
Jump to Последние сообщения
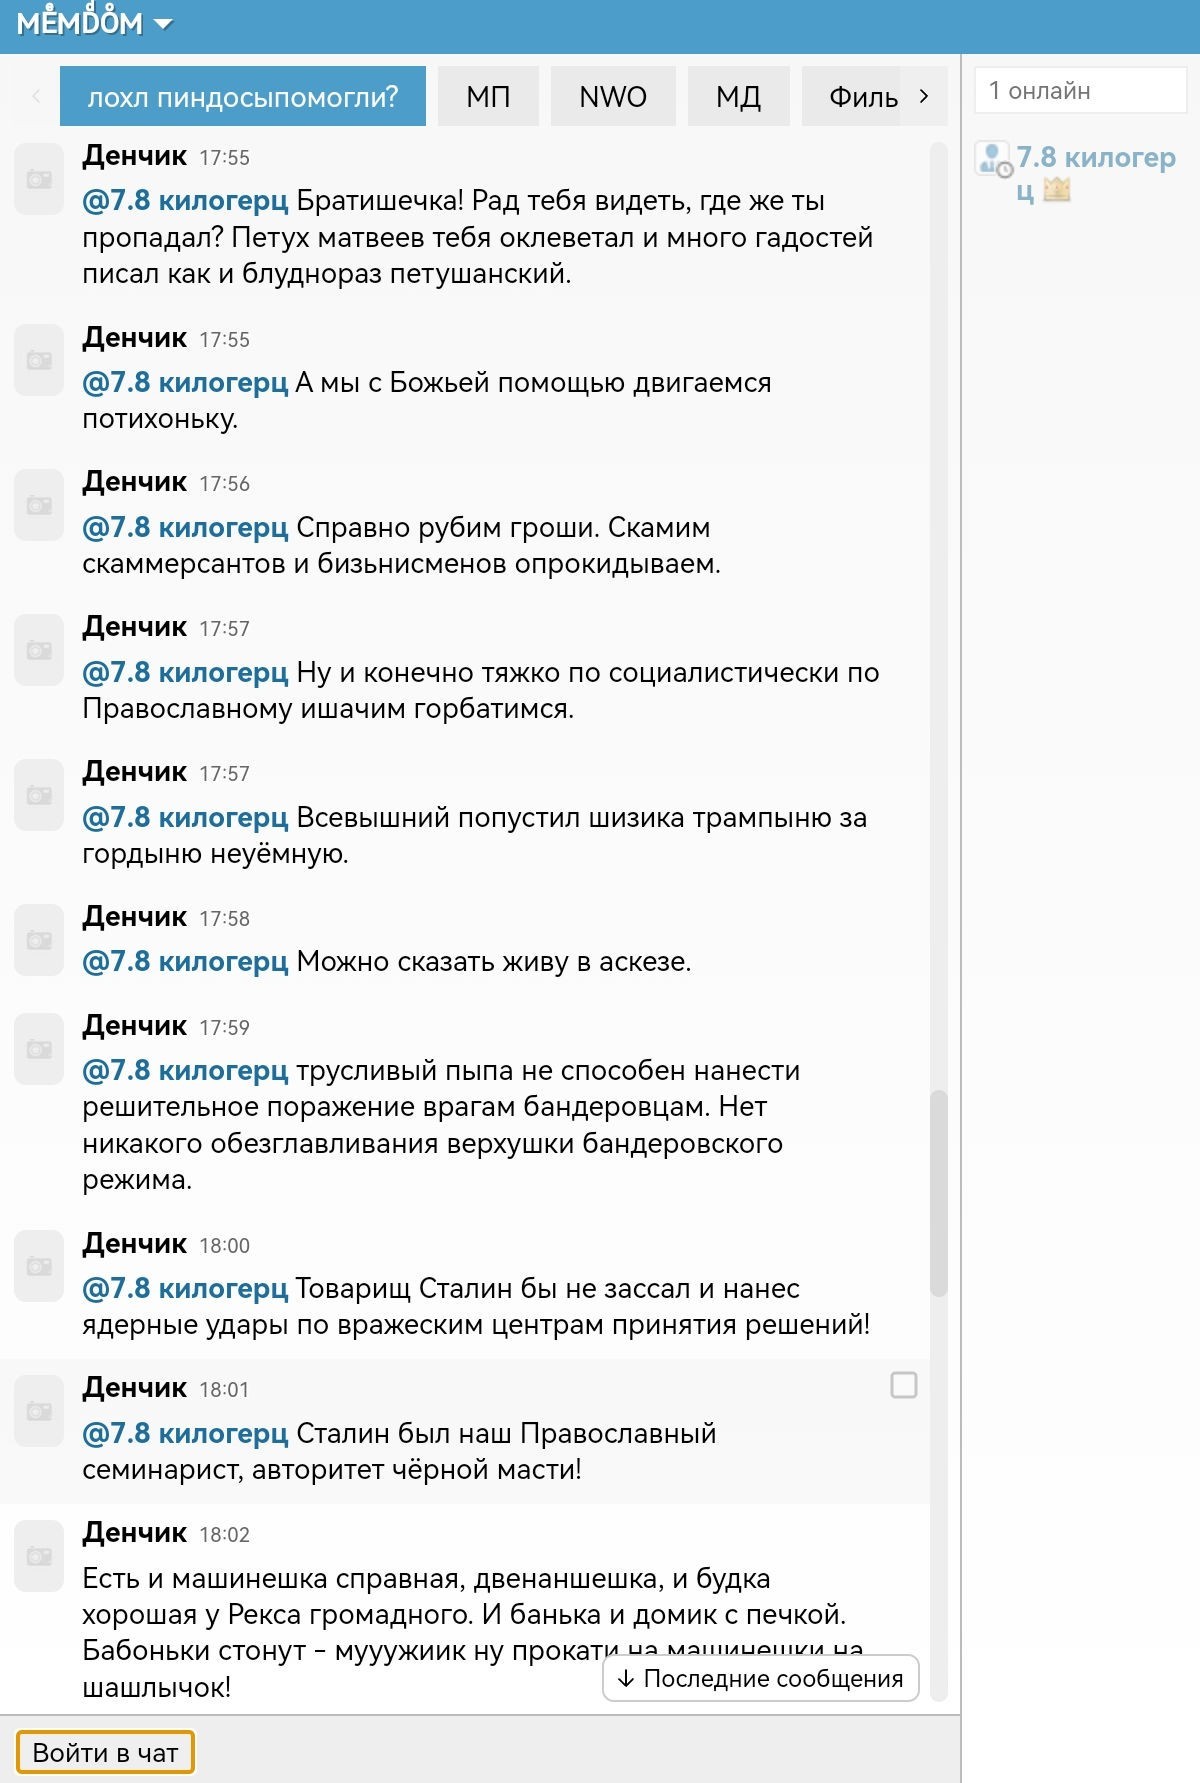pyautogui.click(x=760, y=1678)
